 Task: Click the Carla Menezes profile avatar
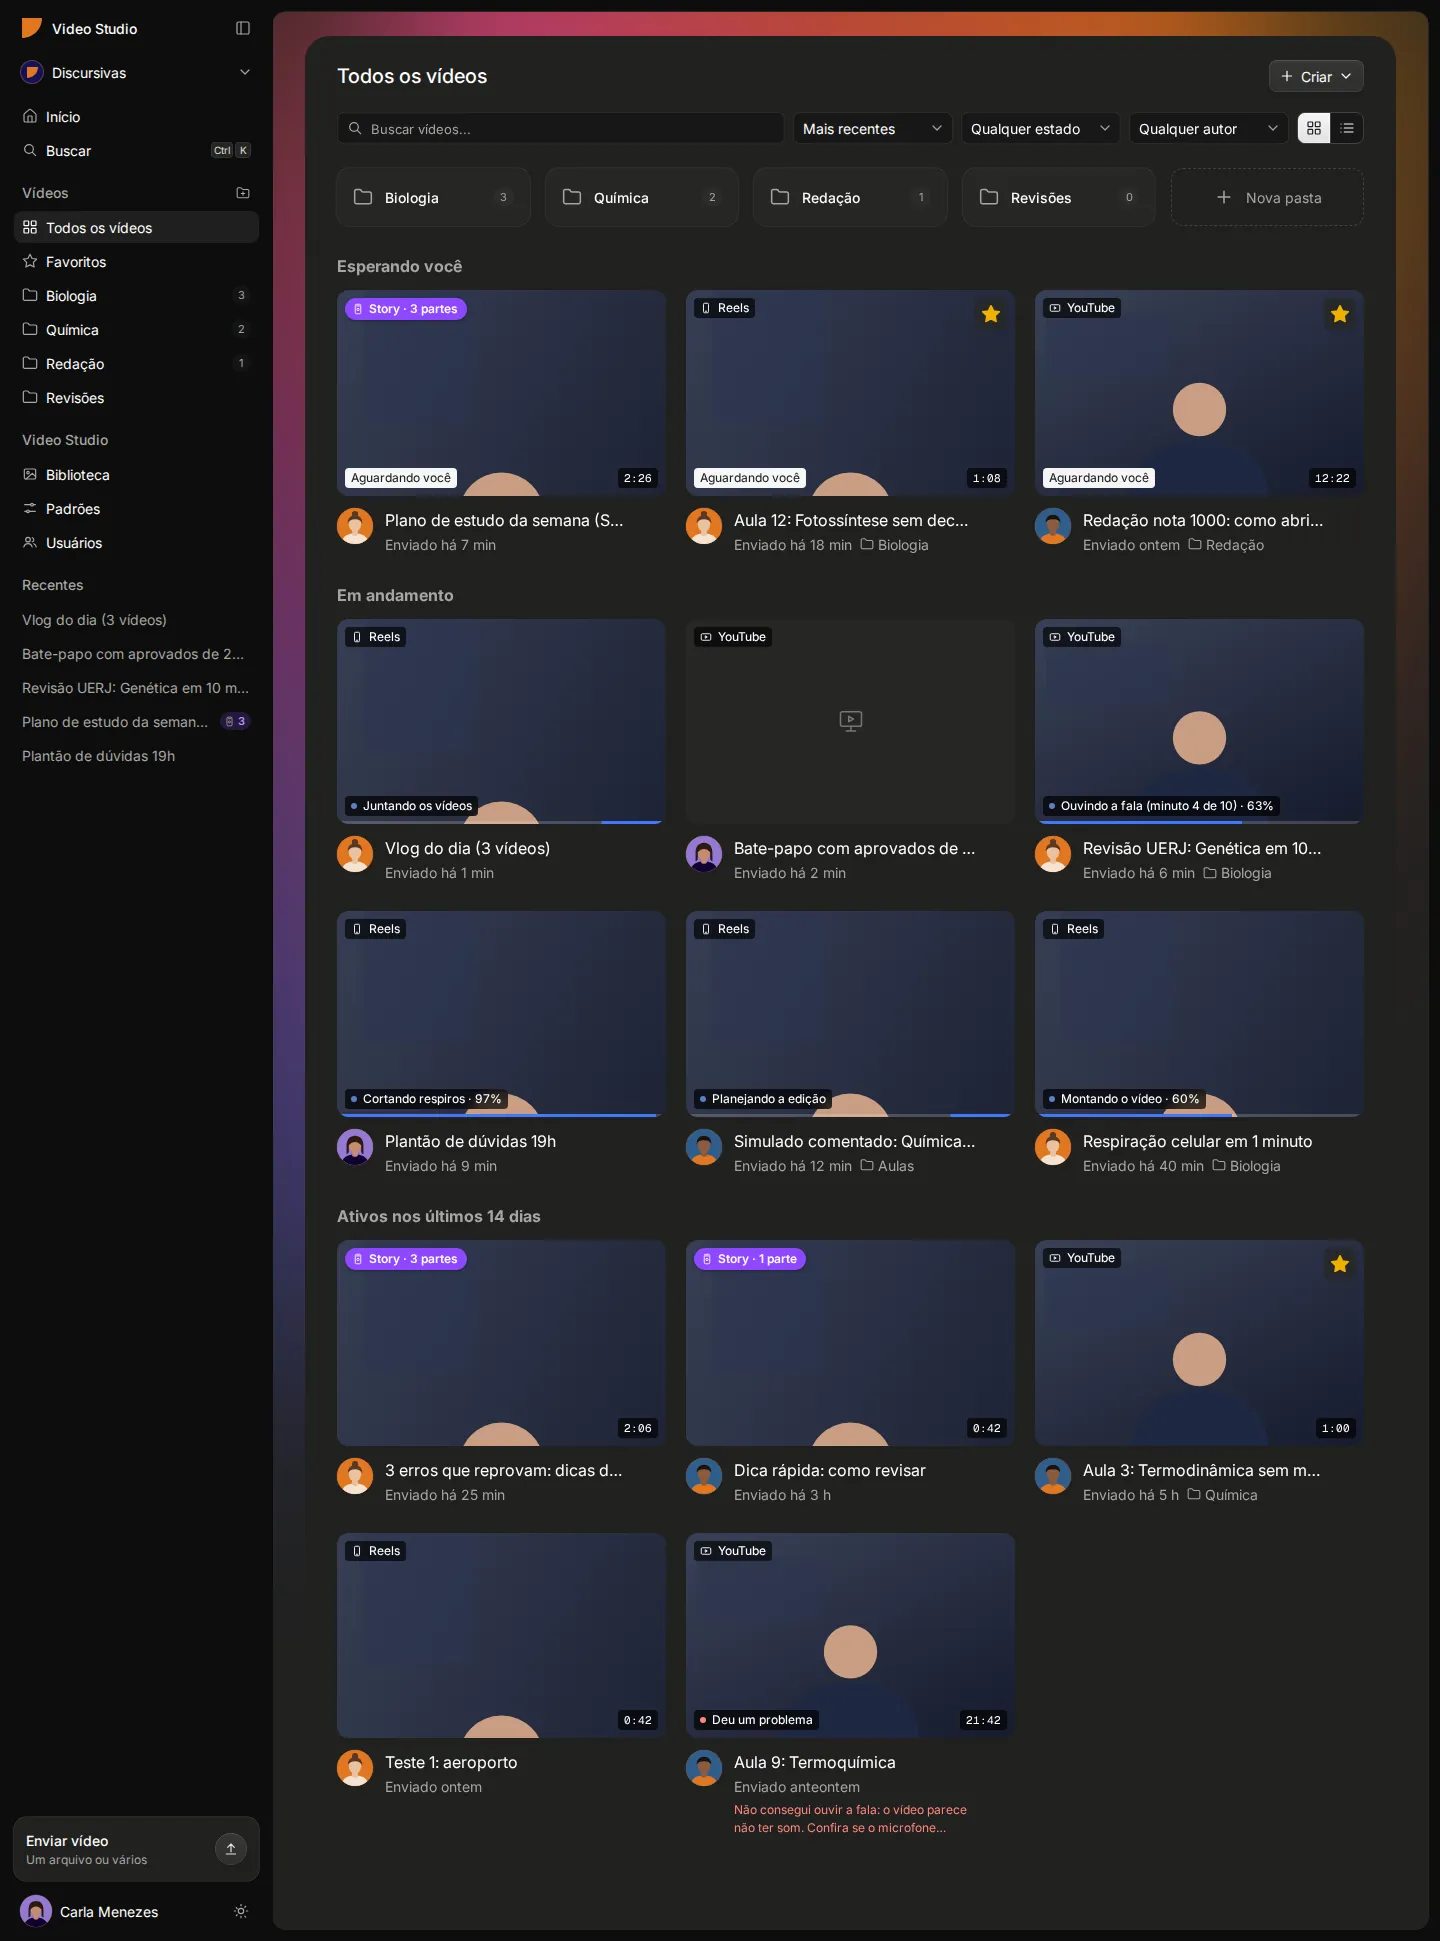tap(36, 1911)
